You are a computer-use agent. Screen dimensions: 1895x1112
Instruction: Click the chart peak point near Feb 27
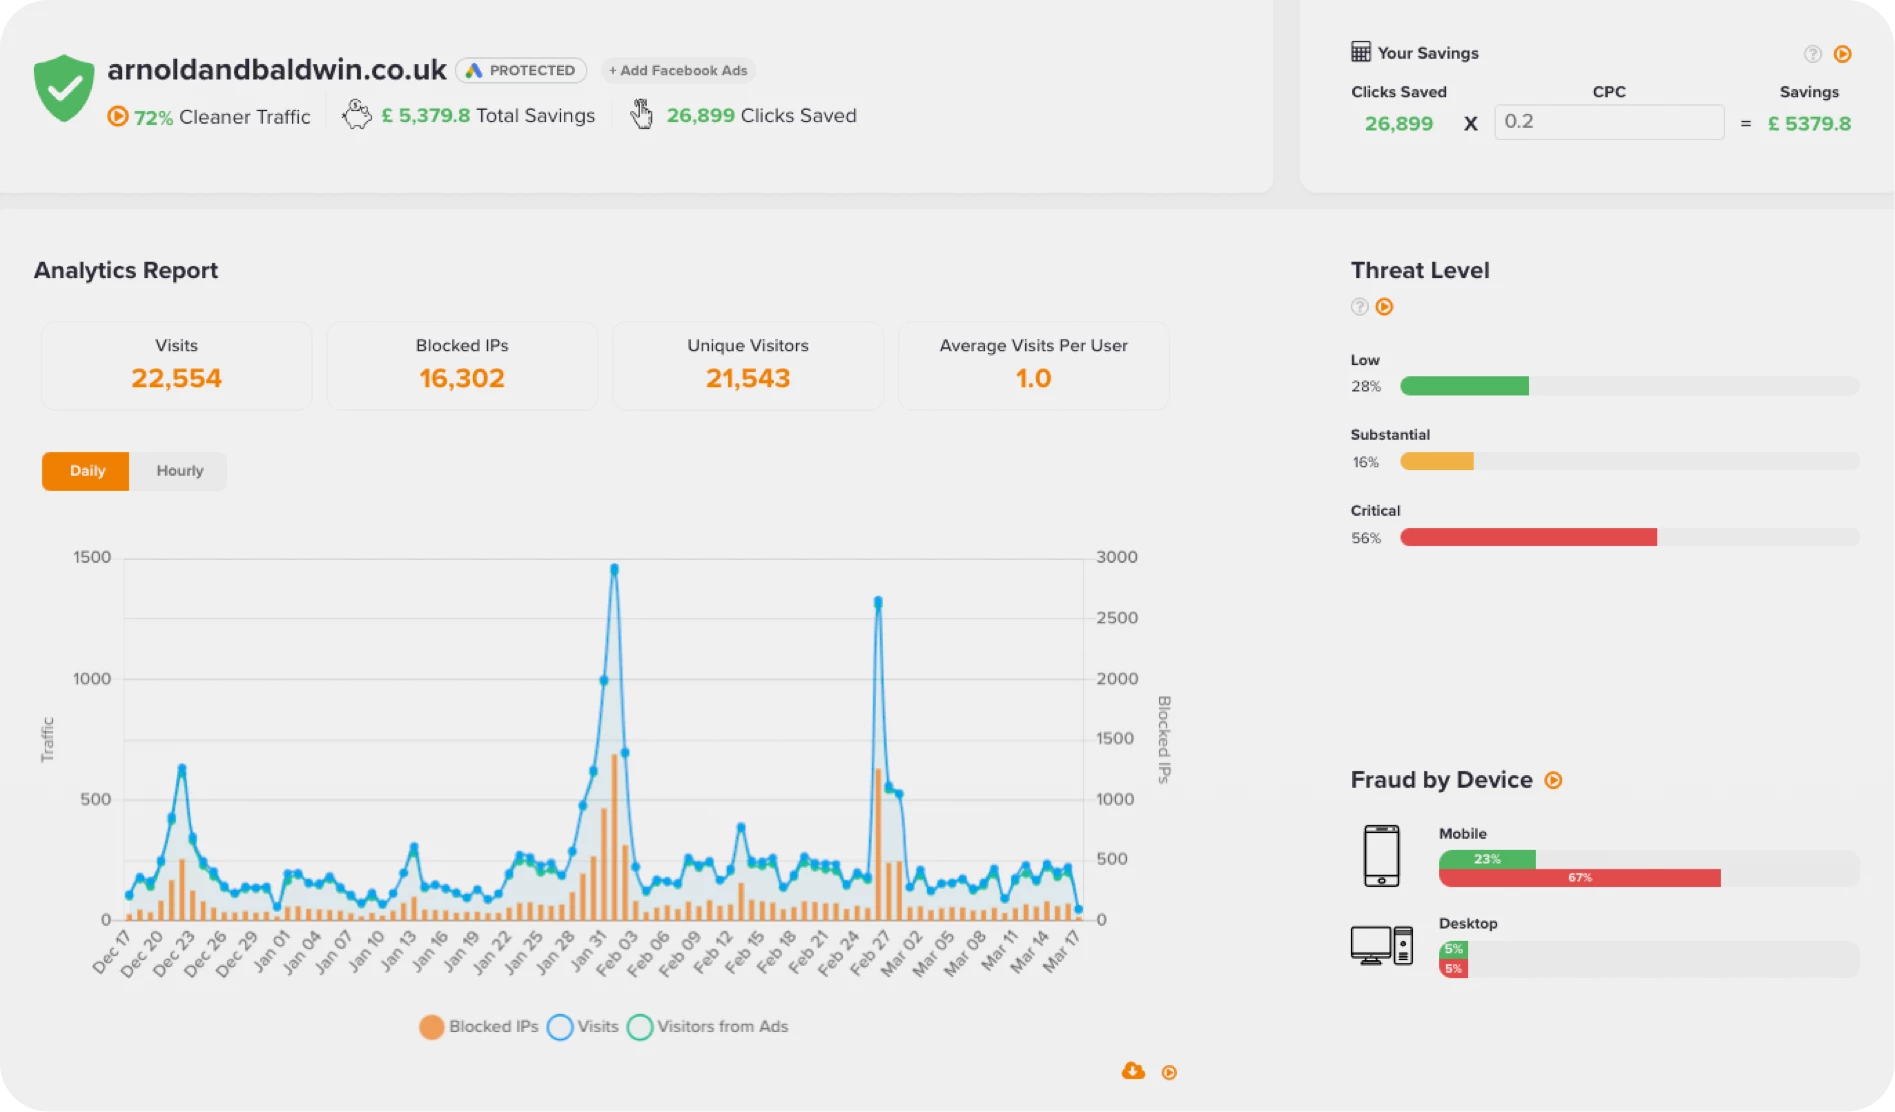[x=878, y=602]
